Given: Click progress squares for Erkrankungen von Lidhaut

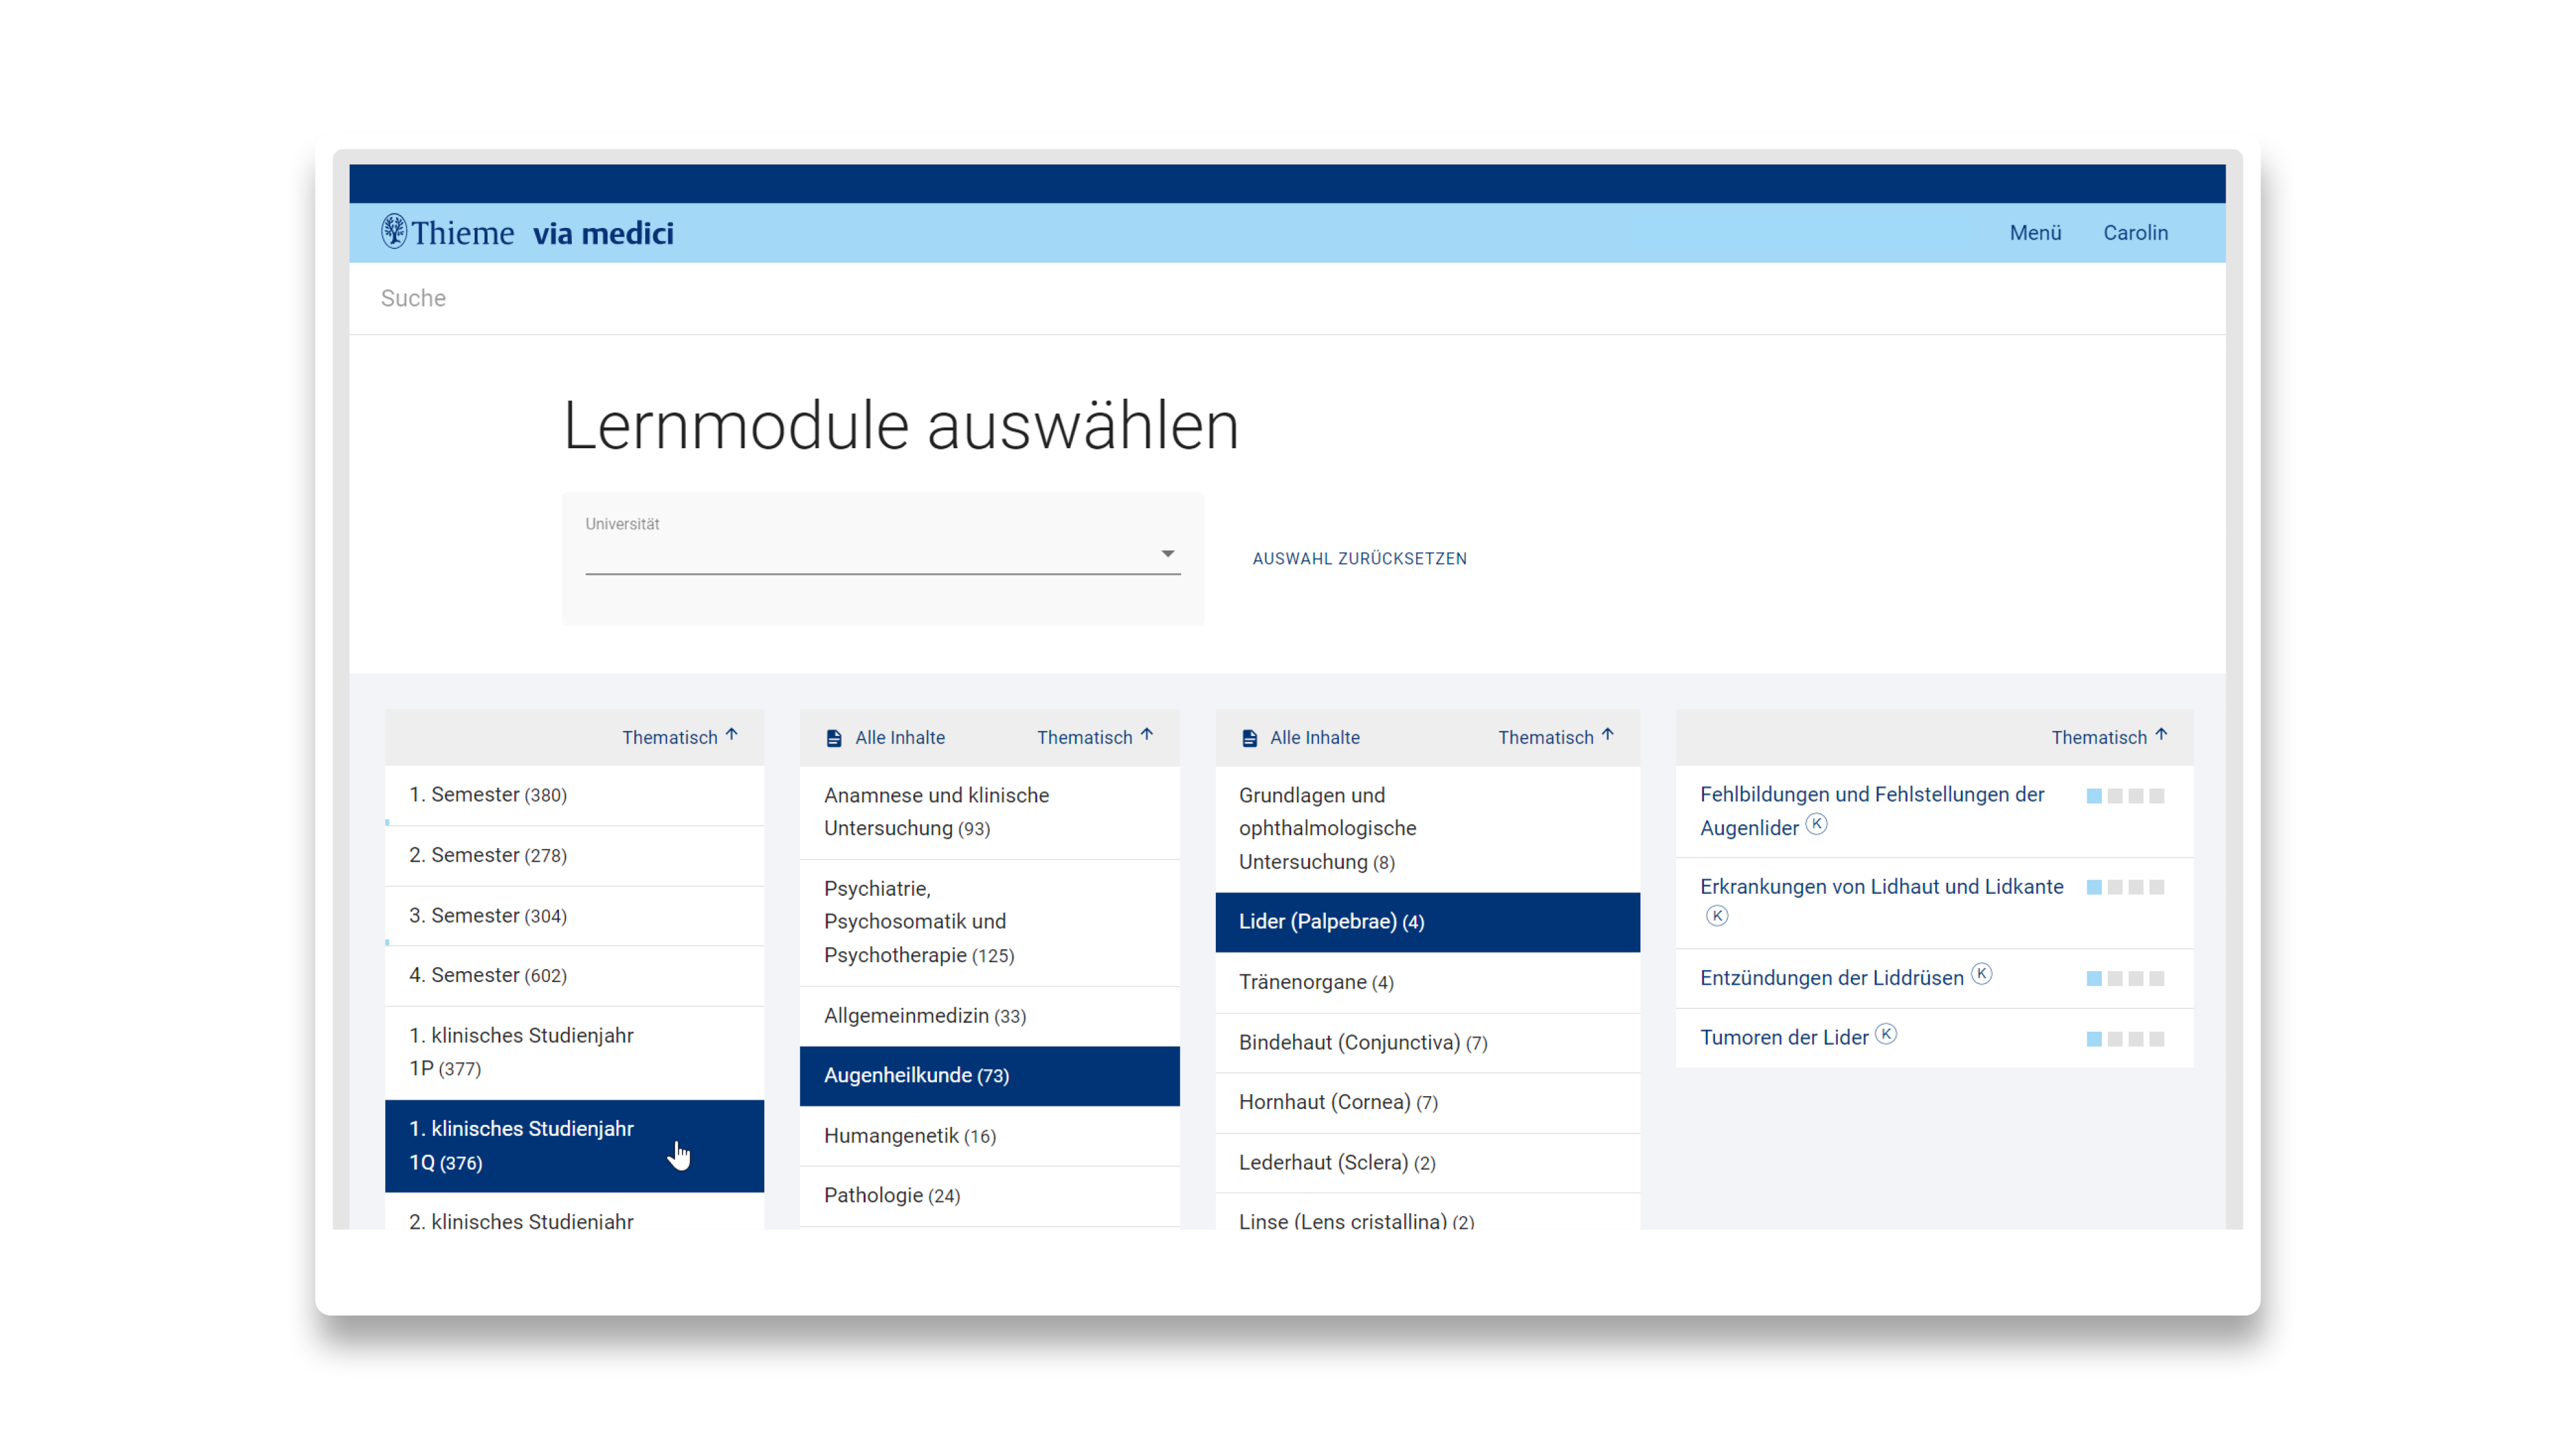Looking at the screenshot, I should (2125, 888).
